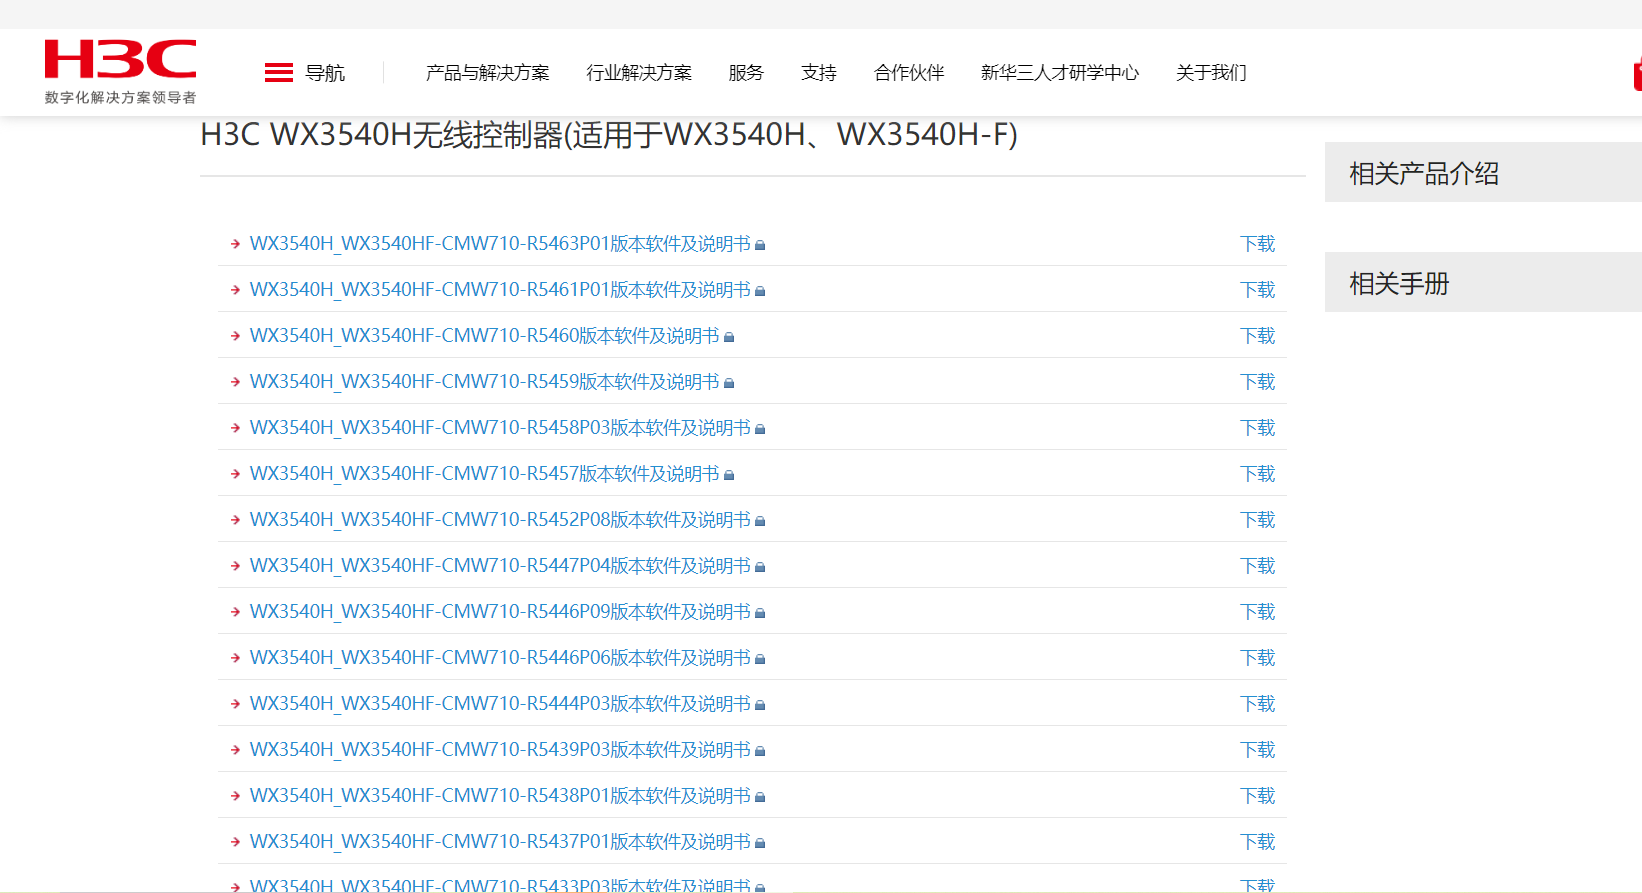Click the lock icon beside R5444P03 entry
The height and width of the screenshot is (893, 1642).
[x=760, y=705]
